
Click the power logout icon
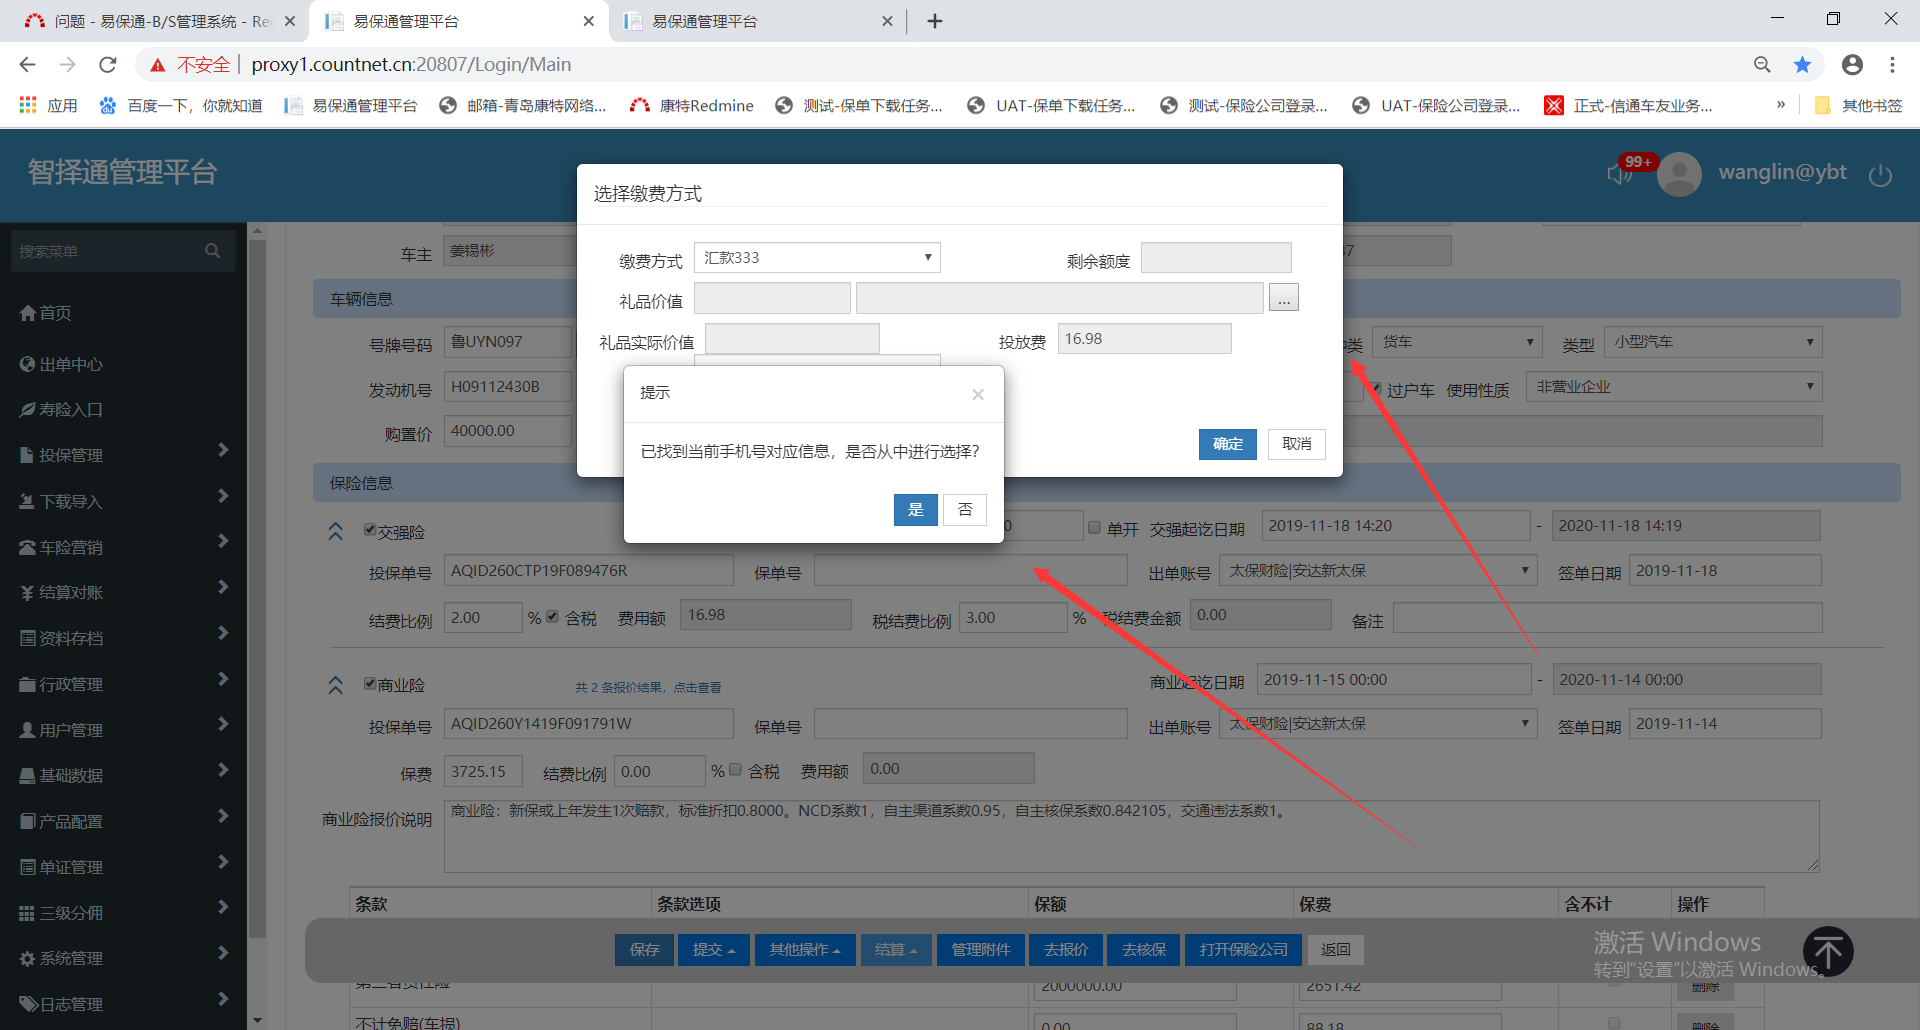click(1880, 175)
